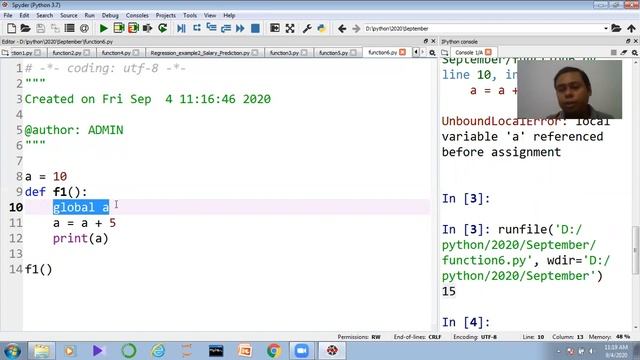
Task: Expand the working directory path dropdown
Action: click(x=606, y=28)
